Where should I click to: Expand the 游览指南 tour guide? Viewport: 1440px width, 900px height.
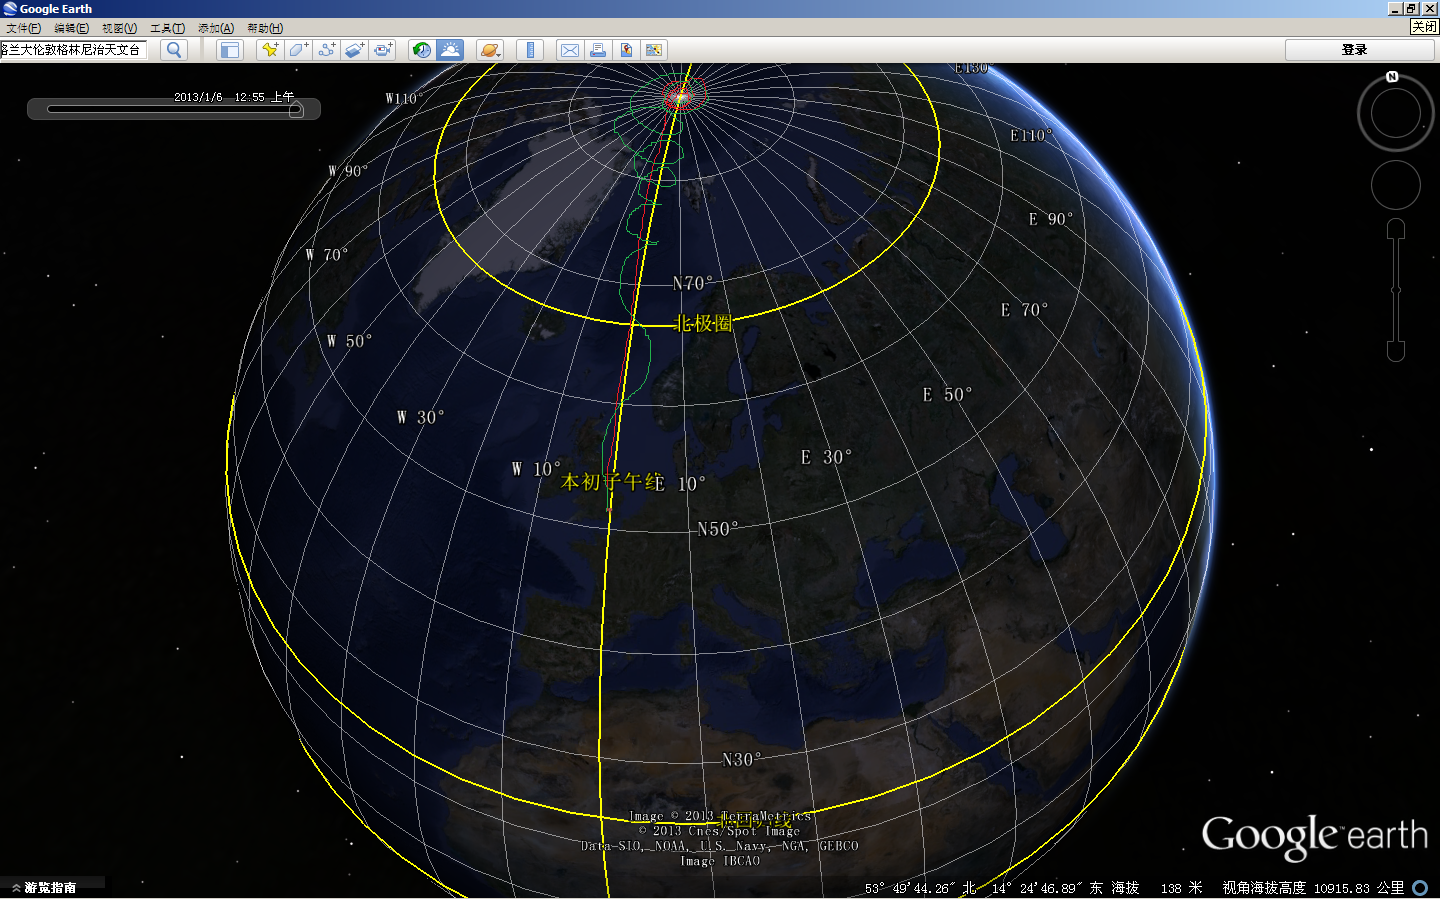pyautogui.click(x=44, y=887)
